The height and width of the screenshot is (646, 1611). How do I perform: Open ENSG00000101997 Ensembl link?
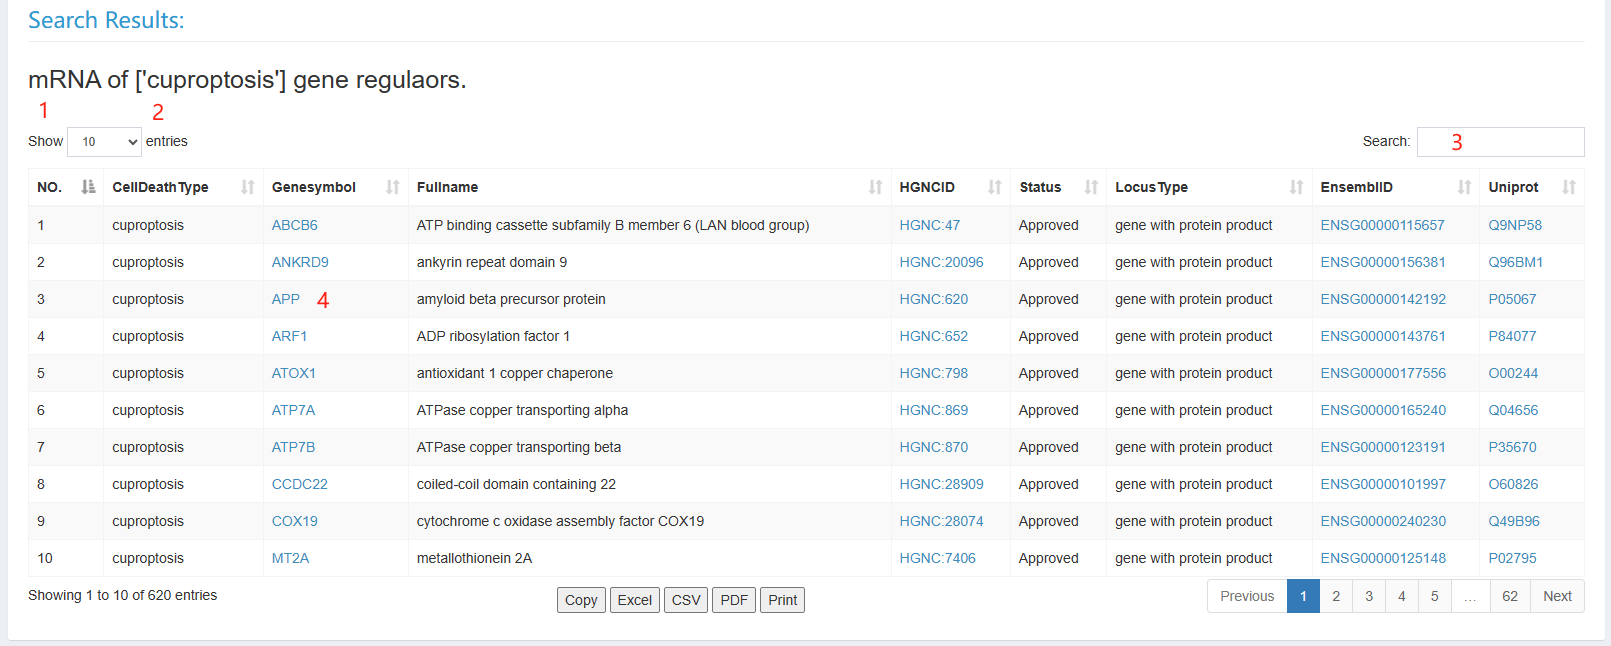click(1383, 484)
